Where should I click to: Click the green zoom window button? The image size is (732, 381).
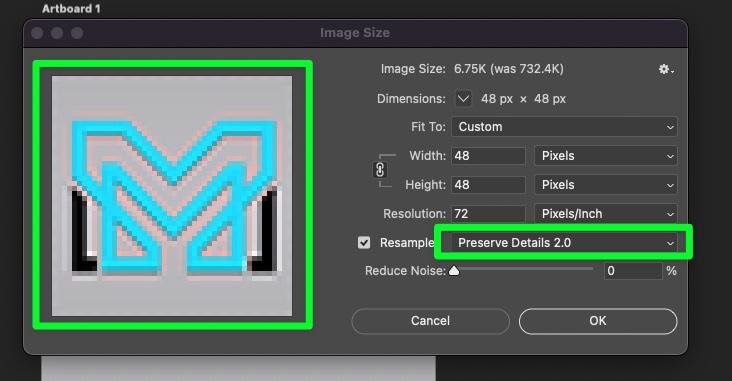(x=77, y=33)
